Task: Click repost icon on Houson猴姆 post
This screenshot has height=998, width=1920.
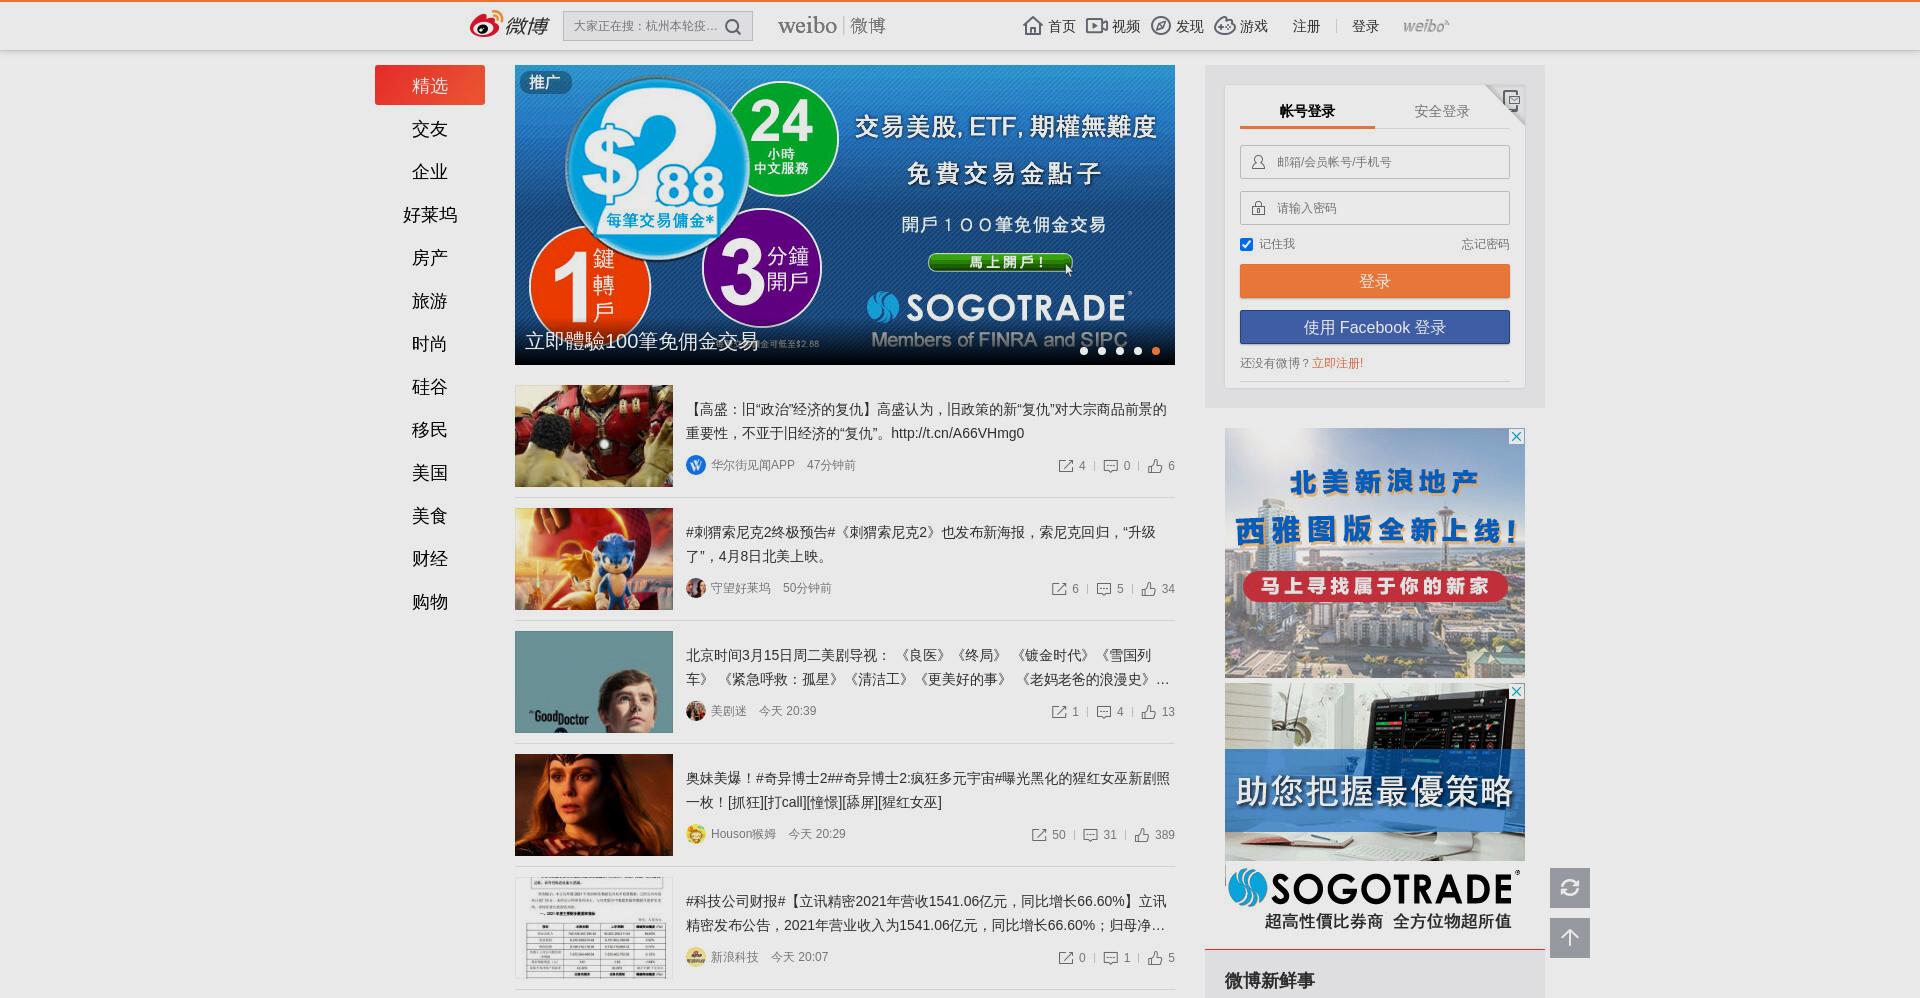Action: pos(1039,835)
